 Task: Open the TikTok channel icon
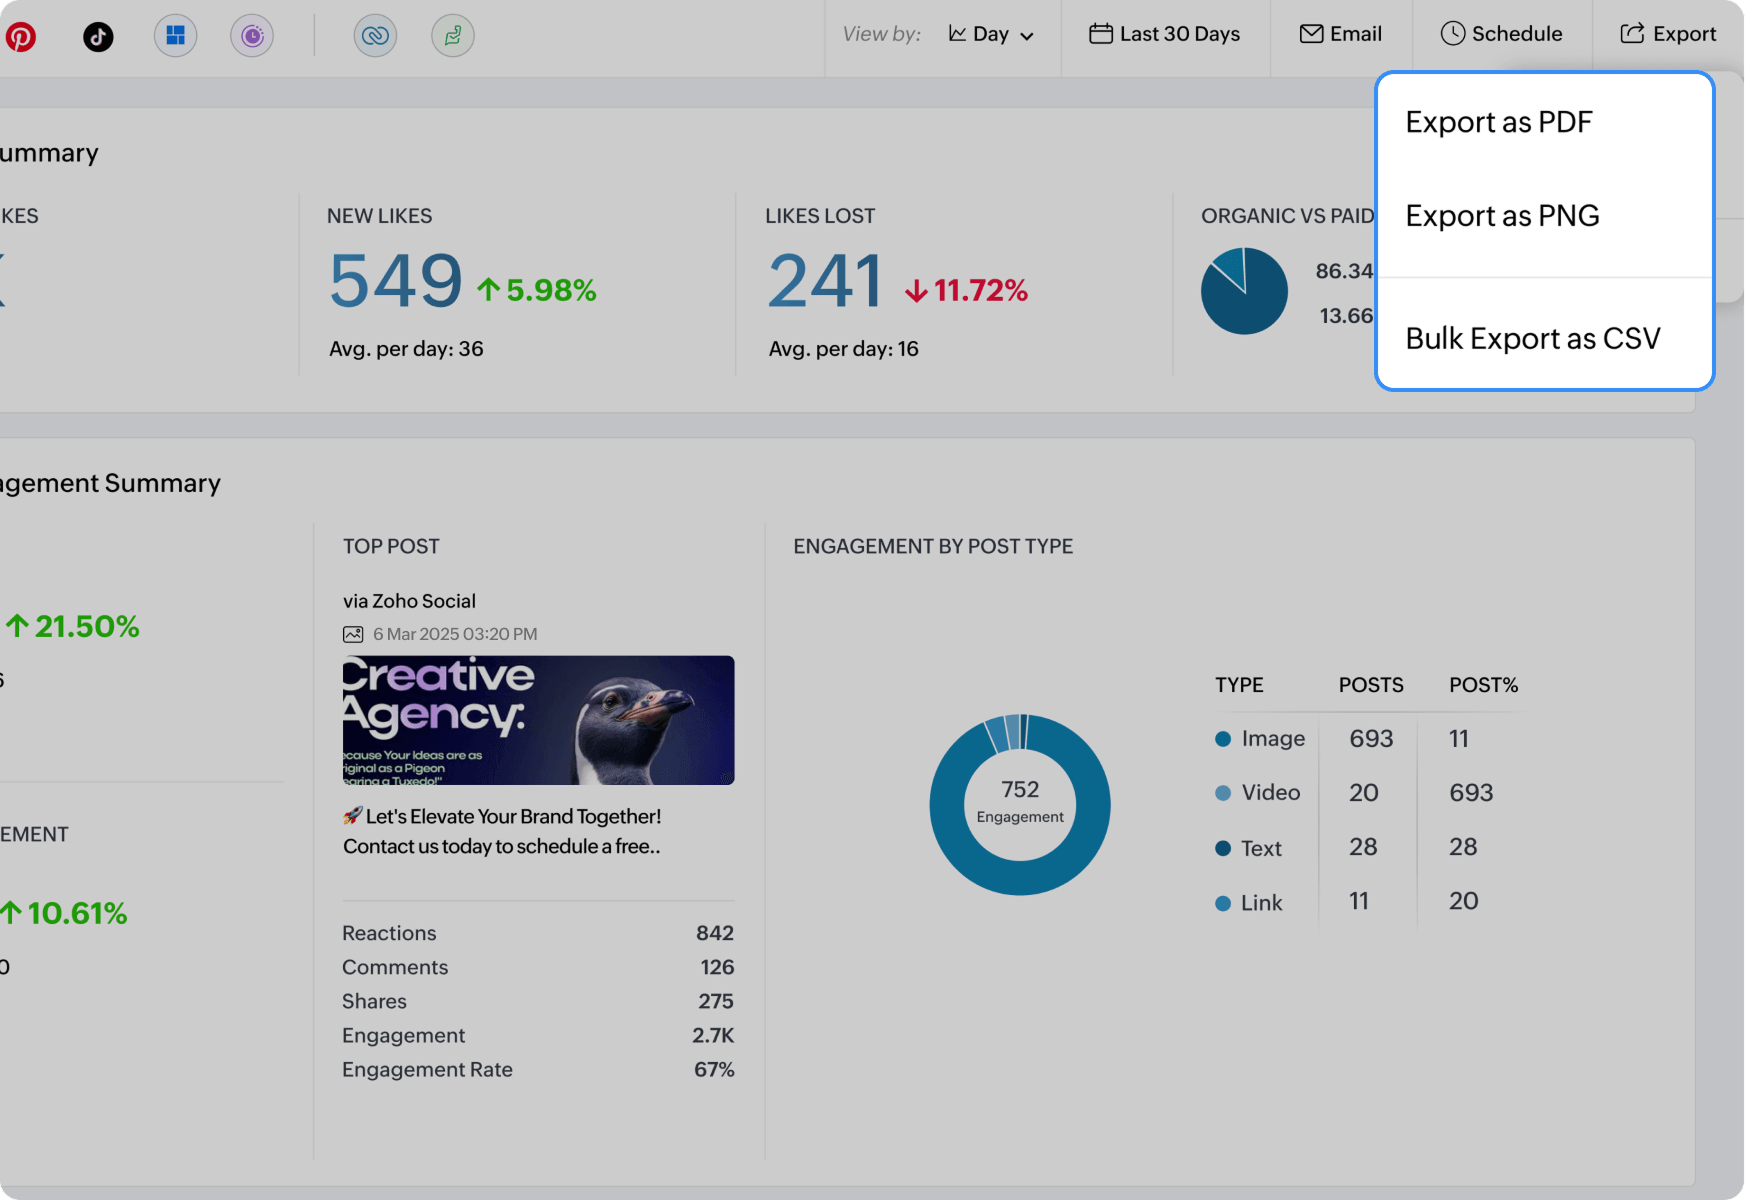[98, 37]
